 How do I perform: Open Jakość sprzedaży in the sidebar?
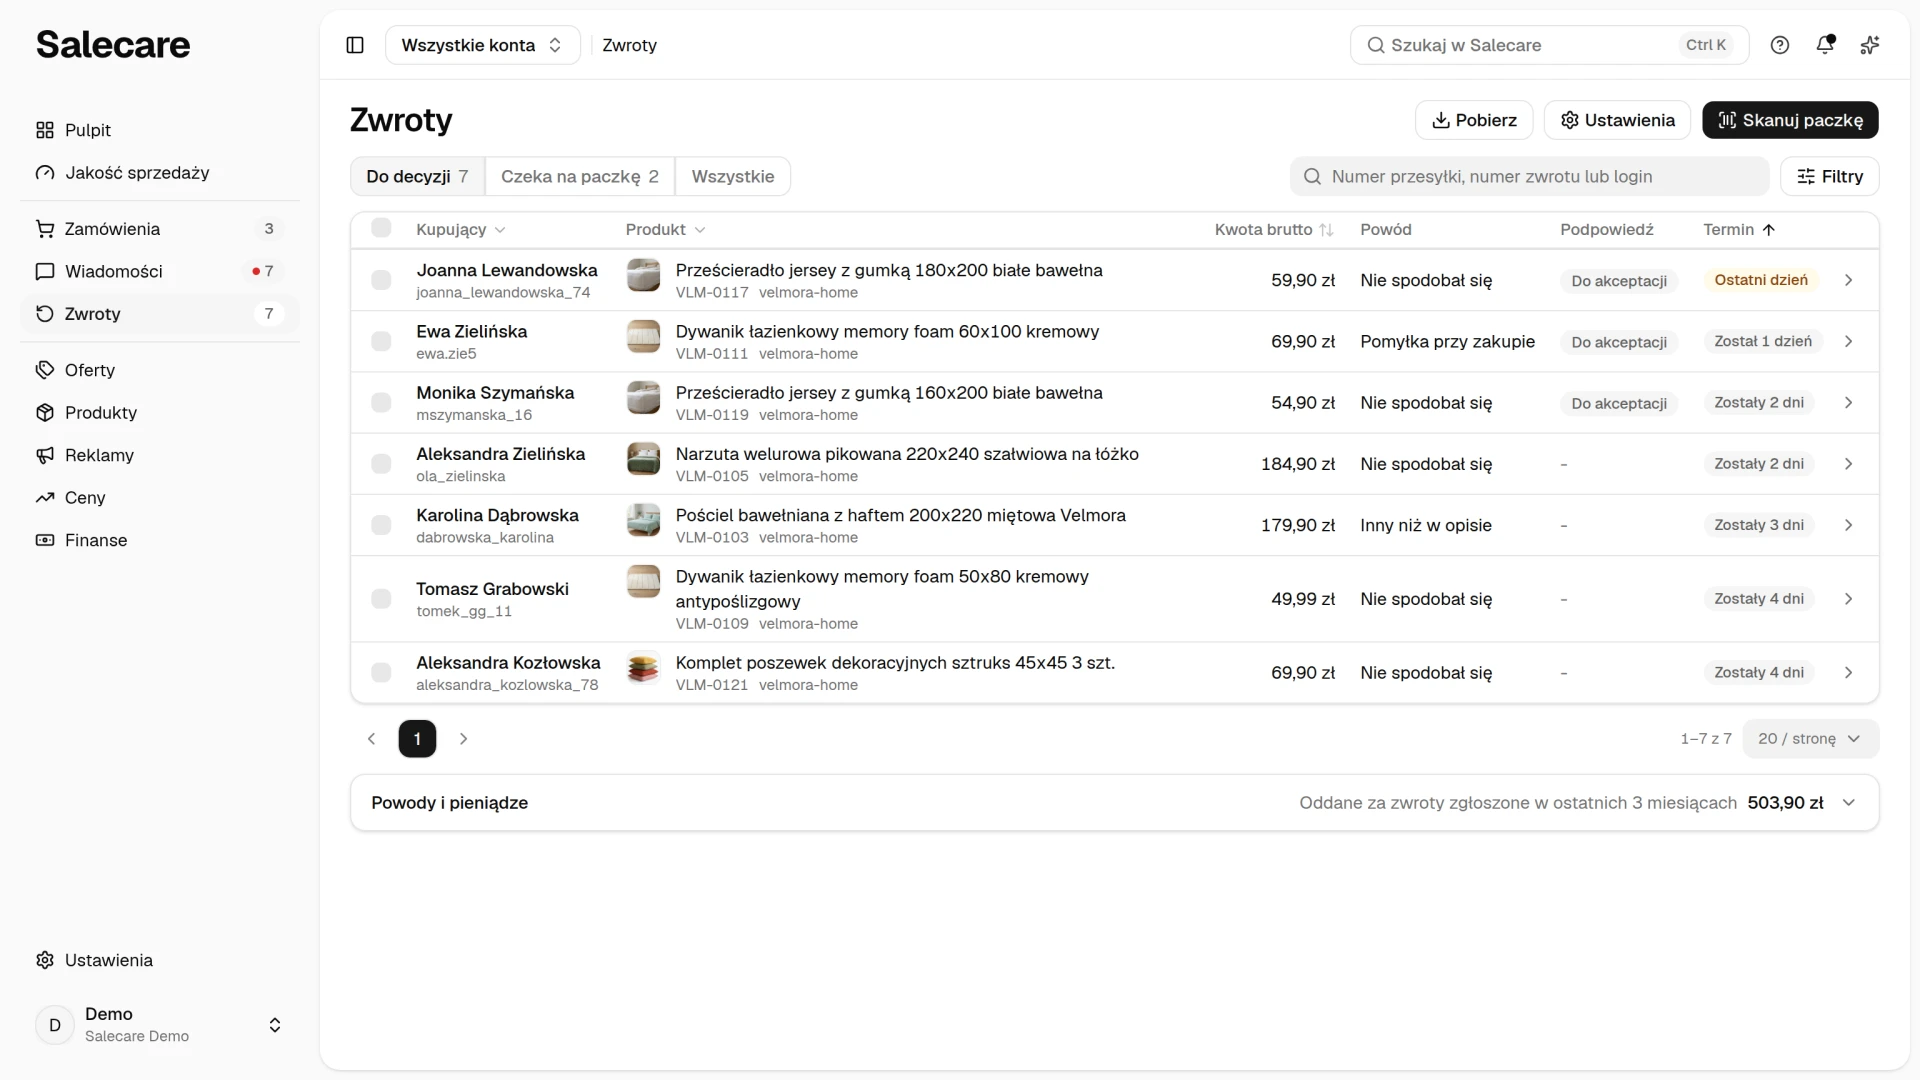(160, 173)
